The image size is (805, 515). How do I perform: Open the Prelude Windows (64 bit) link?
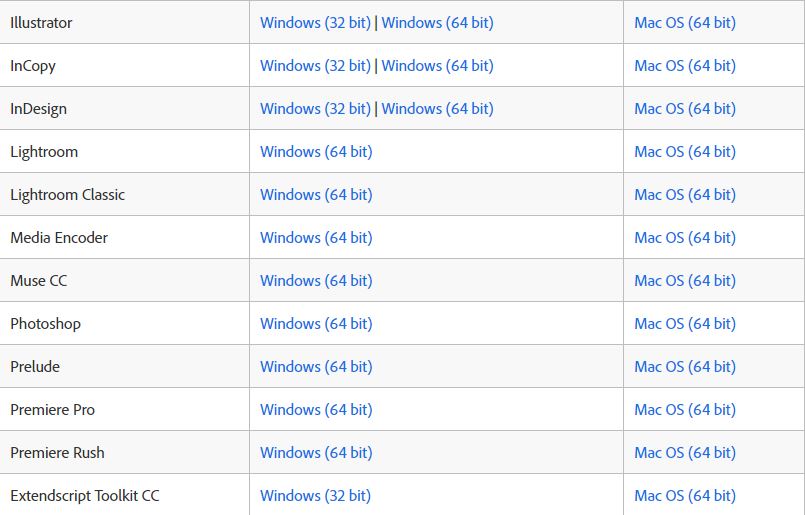(316, 367)
